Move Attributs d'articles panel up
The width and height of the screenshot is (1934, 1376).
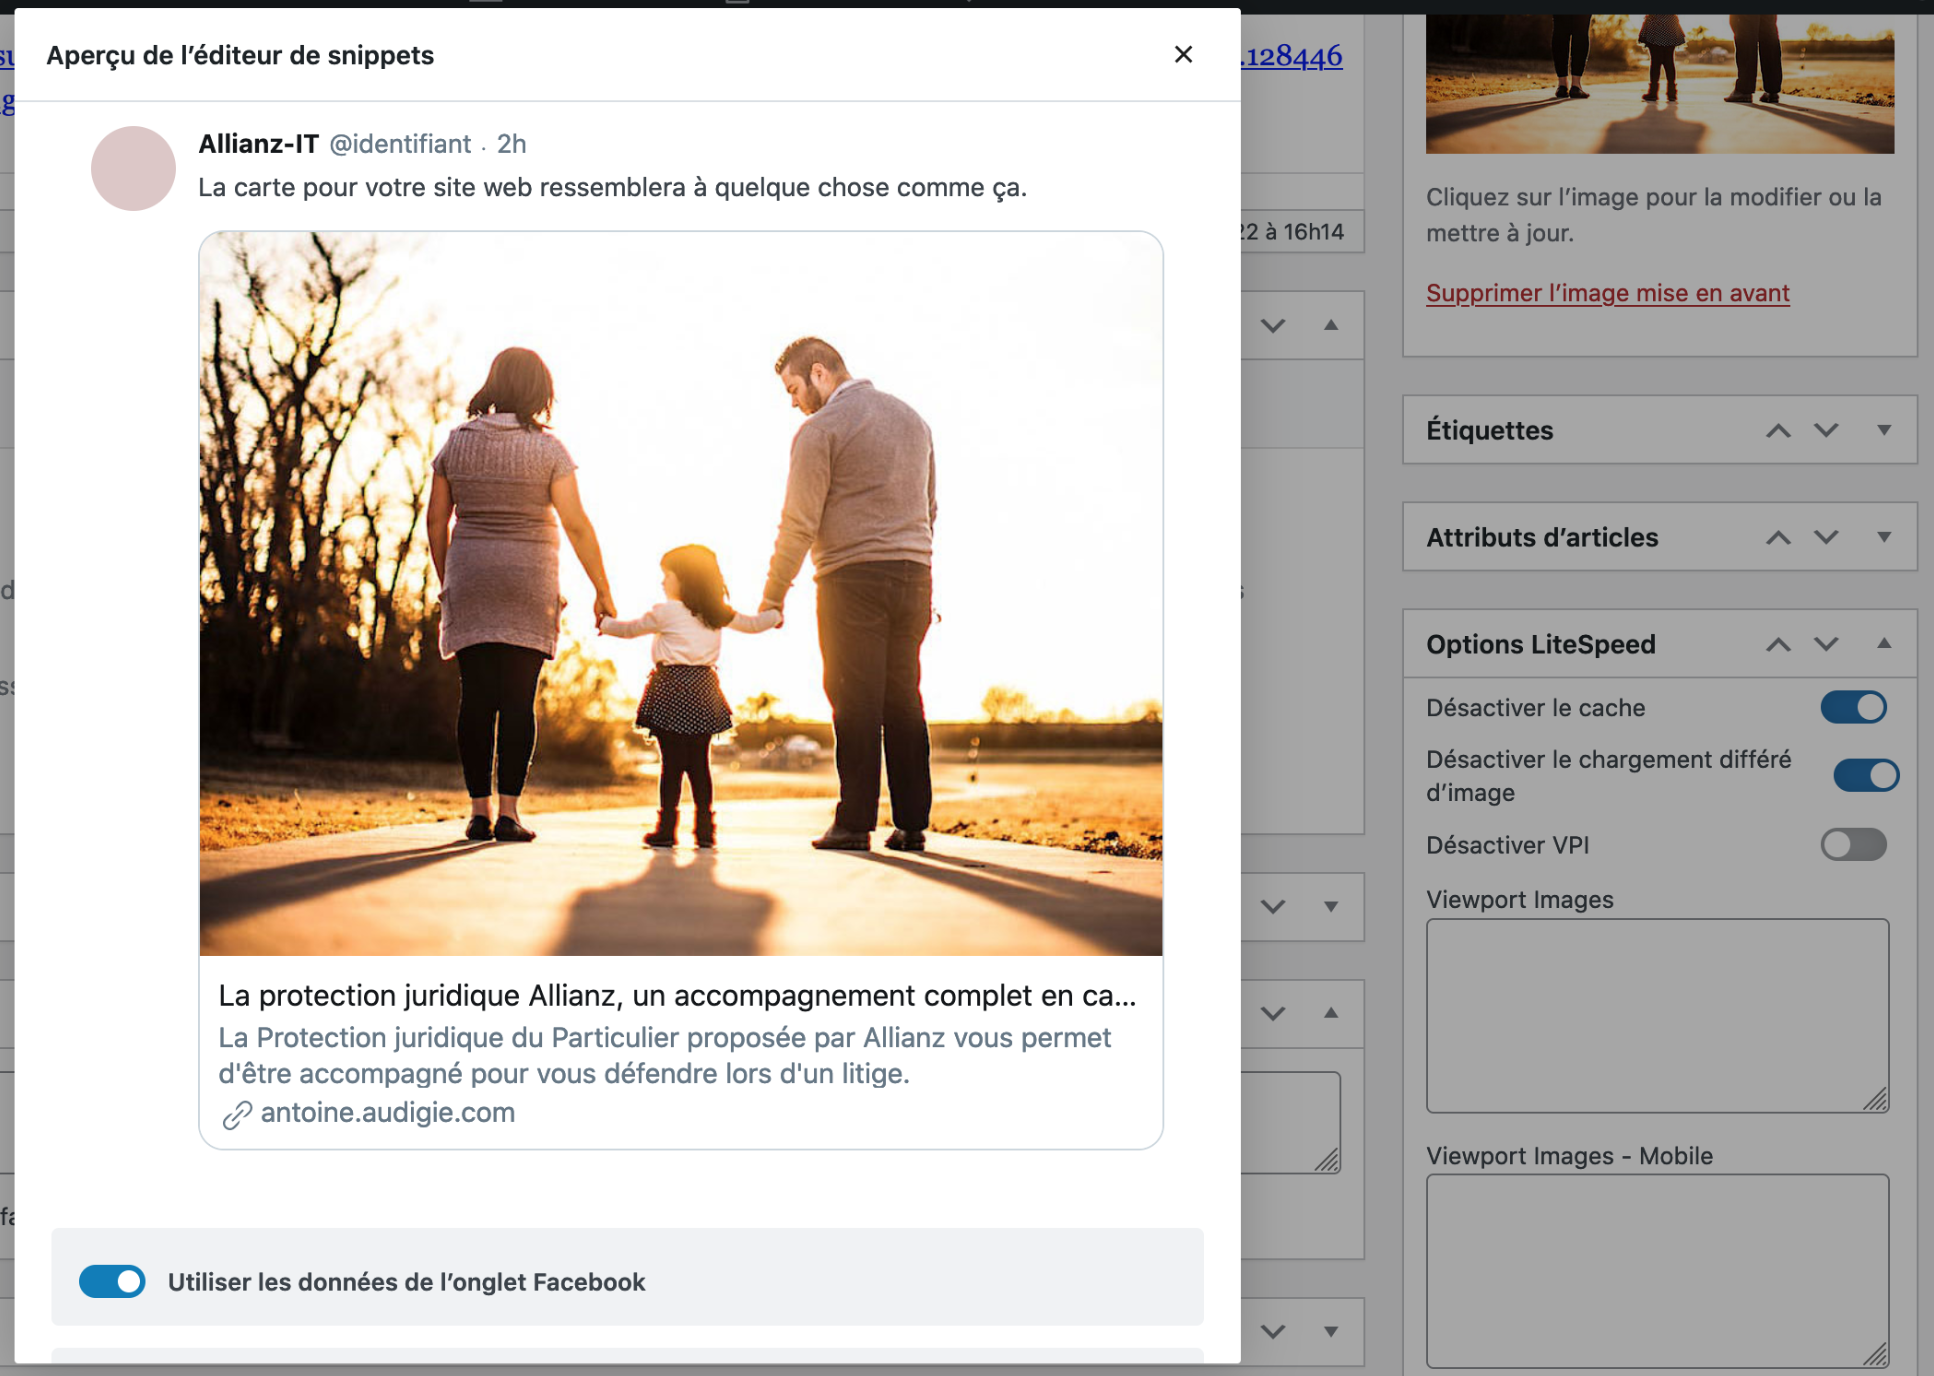click(x=1778, y=538)
